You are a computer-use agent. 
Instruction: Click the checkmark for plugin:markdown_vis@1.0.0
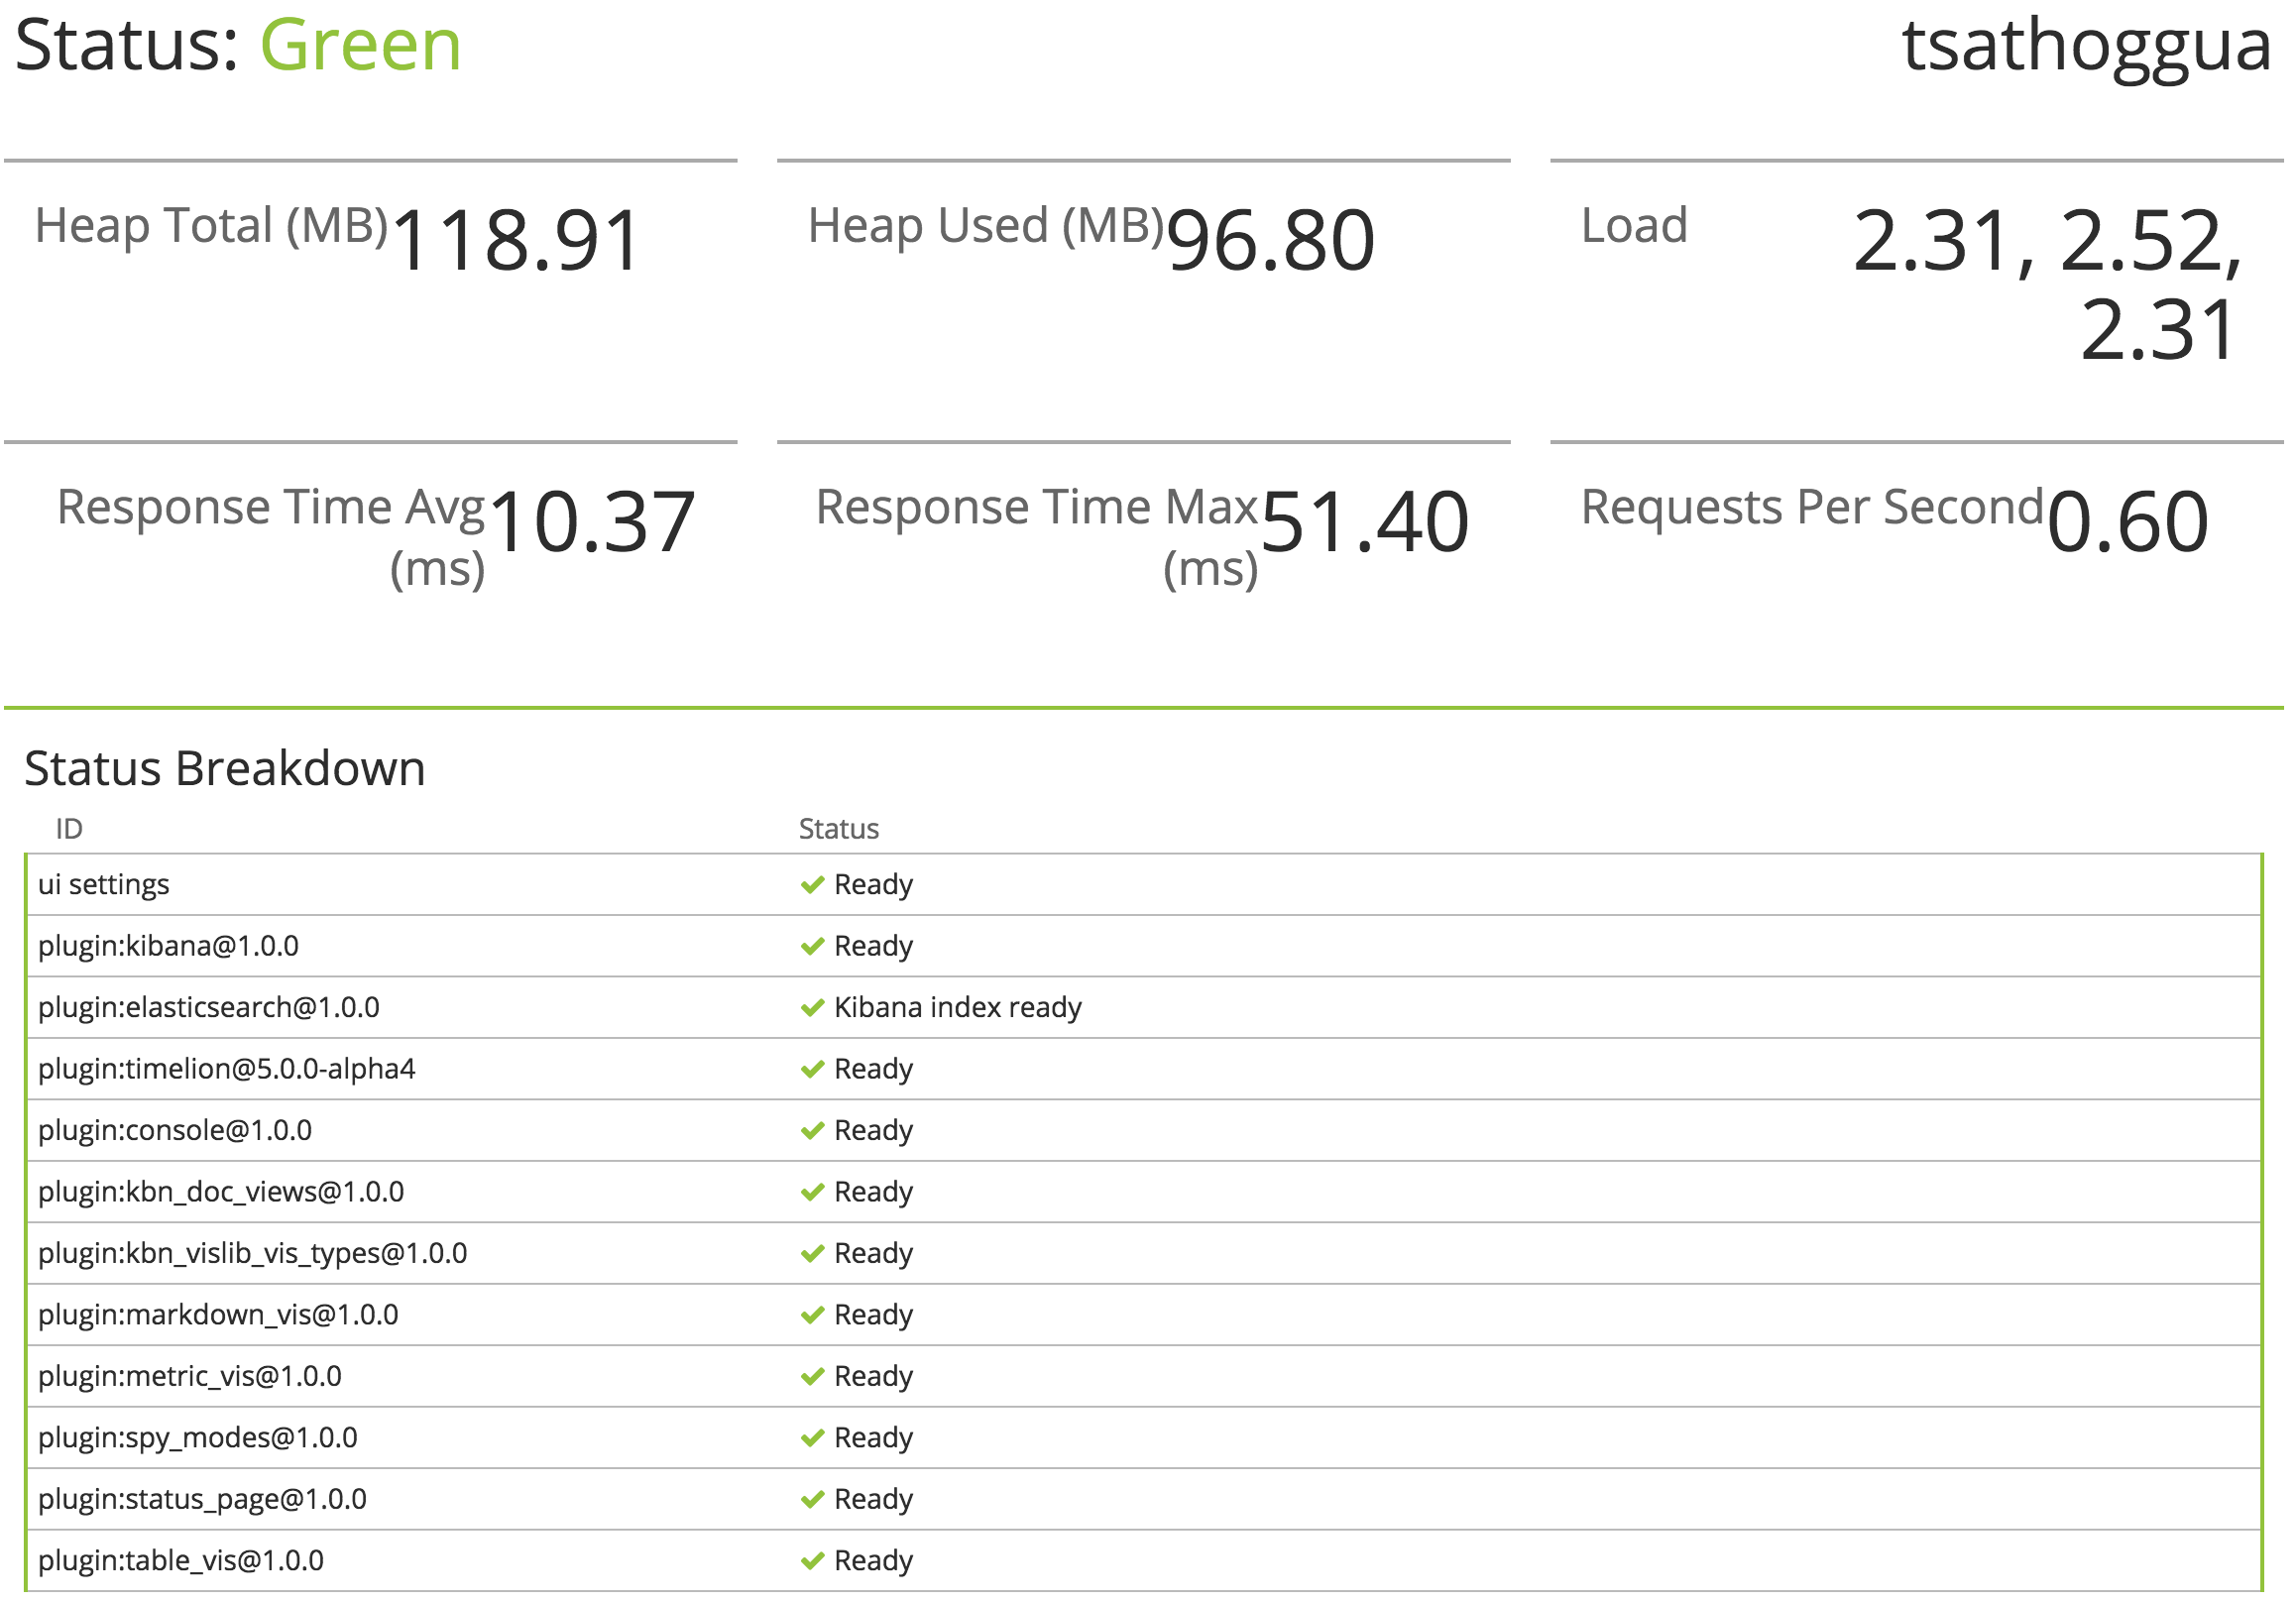812,1315
